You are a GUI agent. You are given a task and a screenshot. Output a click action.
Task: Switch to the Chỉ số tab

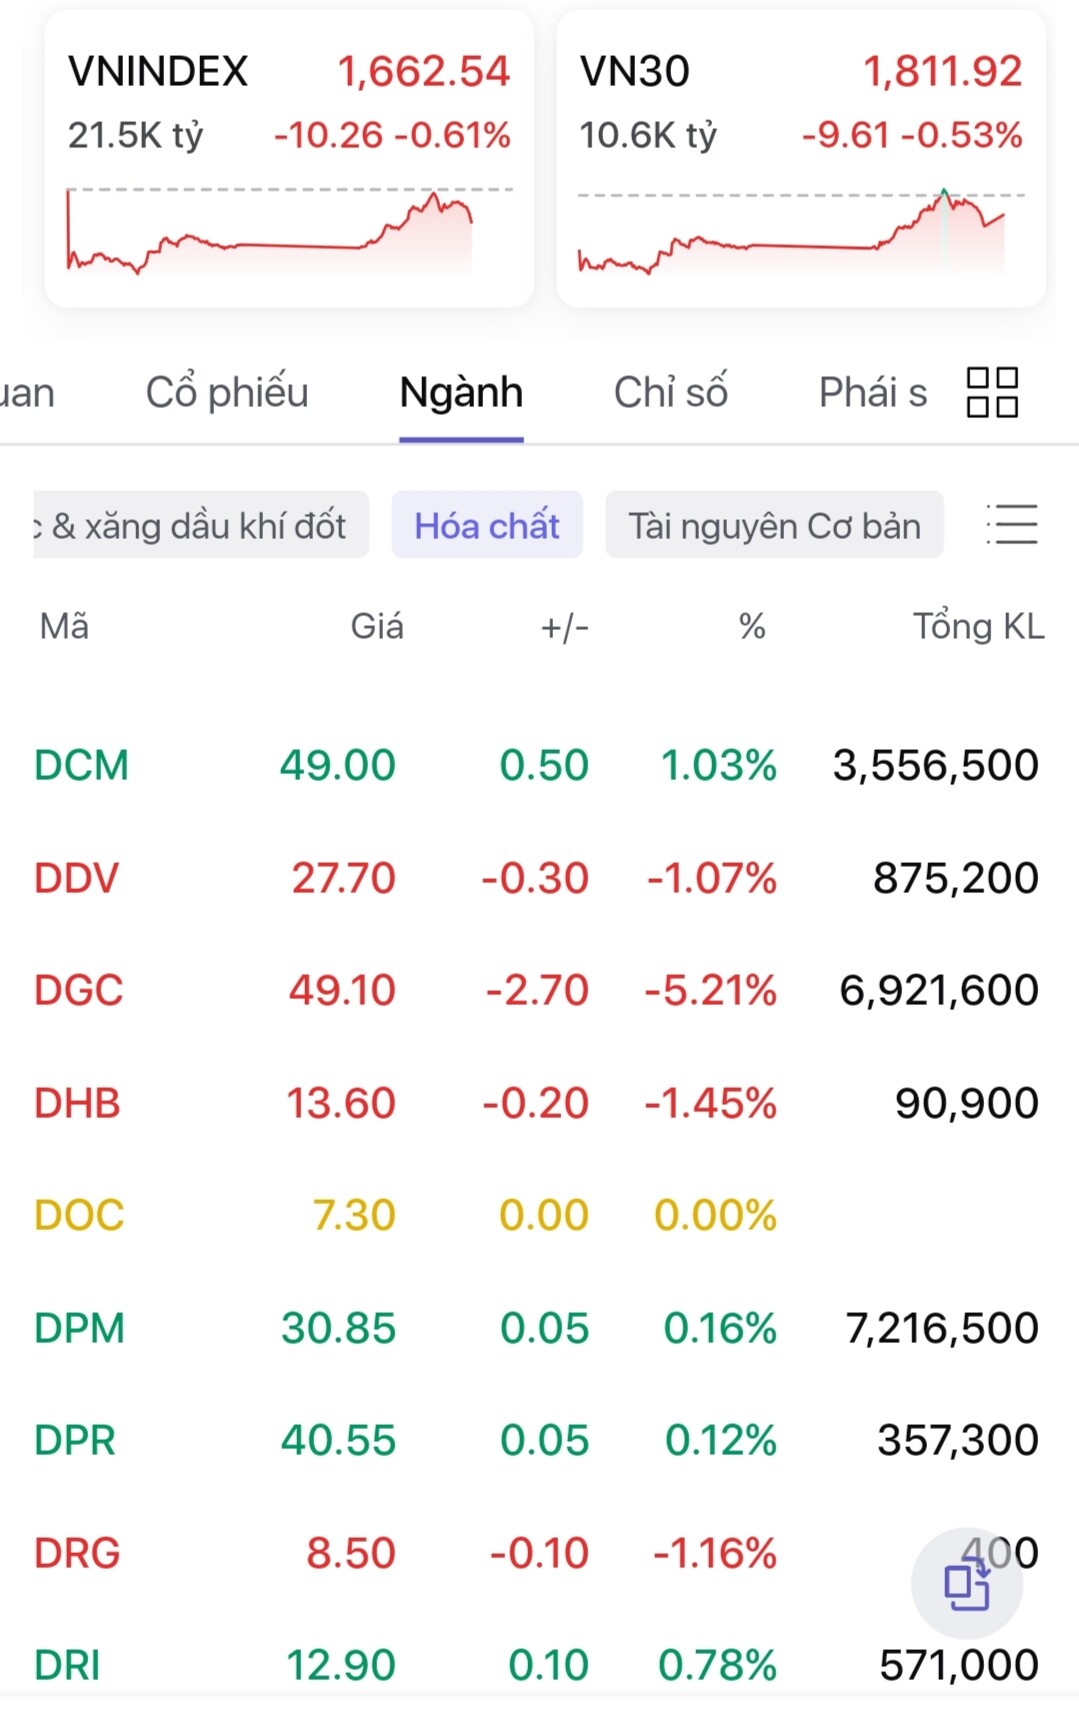(670, 393)
